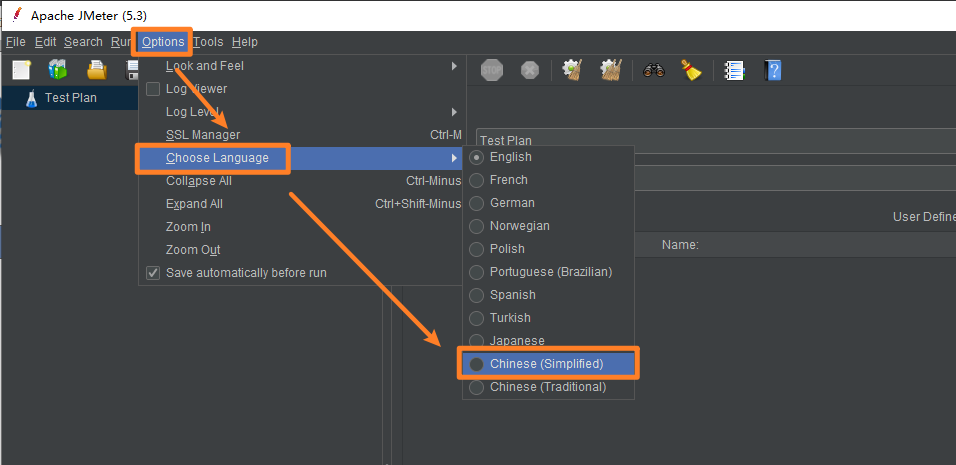Select Chinese (Simplified) language option

549,364
